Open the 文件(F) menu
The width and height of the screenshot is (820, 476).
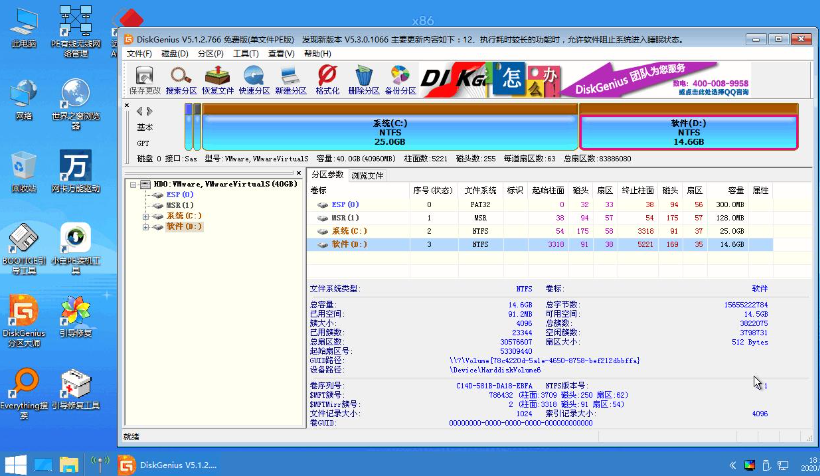coord(139,53)
